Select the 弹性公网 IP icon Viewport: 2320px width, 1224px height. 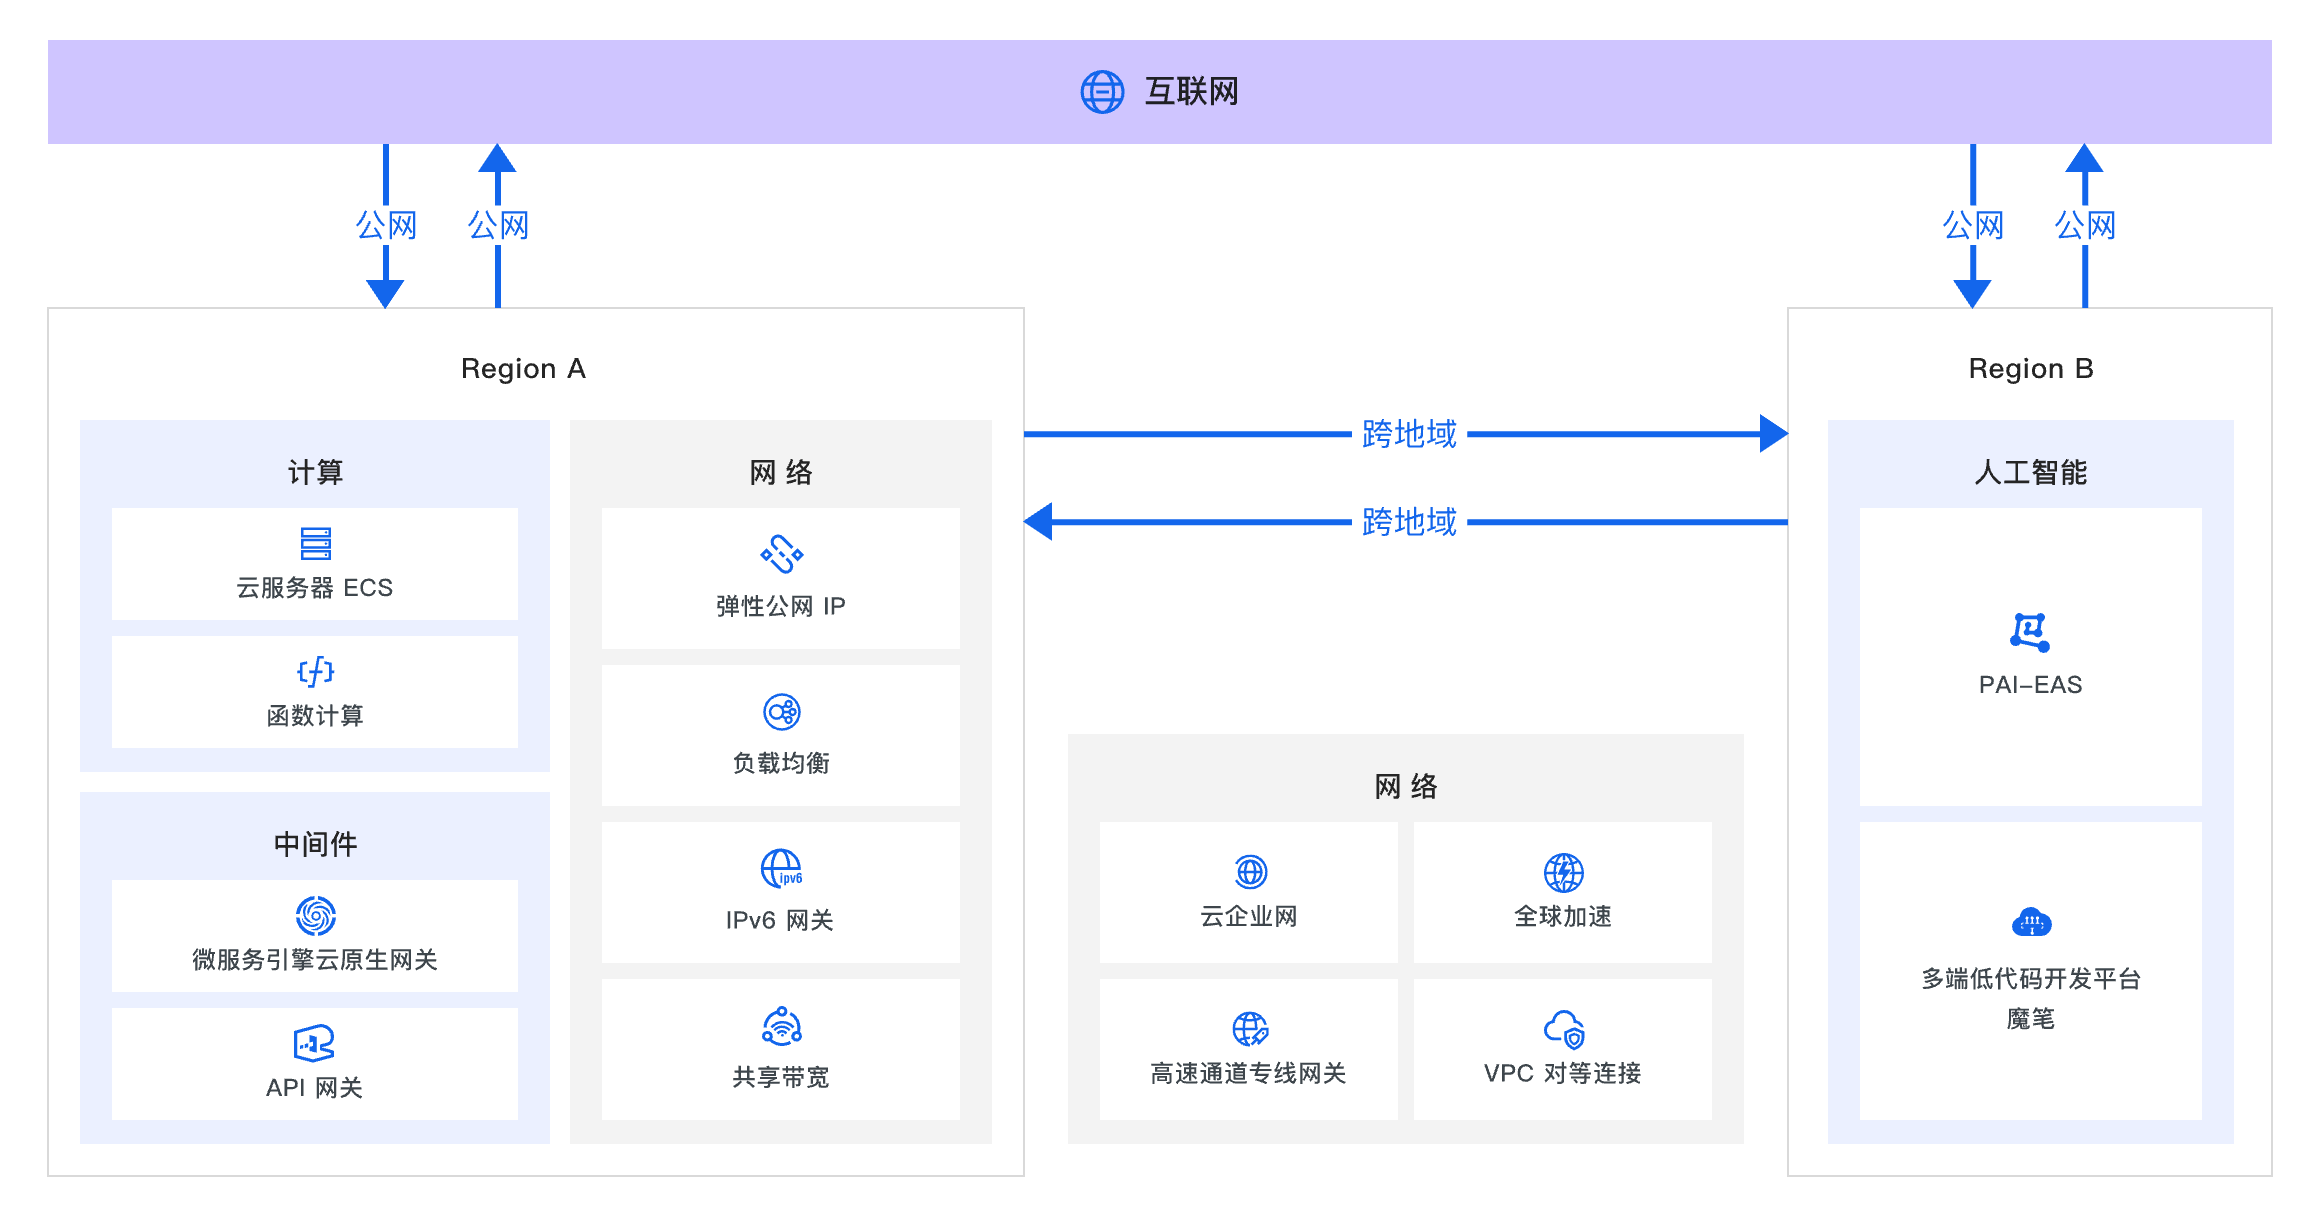[780, 553]
